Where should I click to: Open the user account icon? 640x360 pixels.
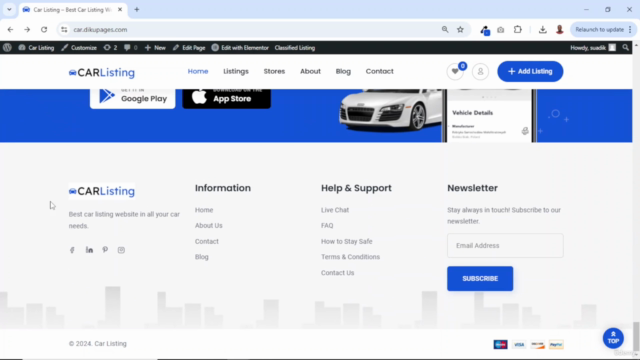point(480,71)
